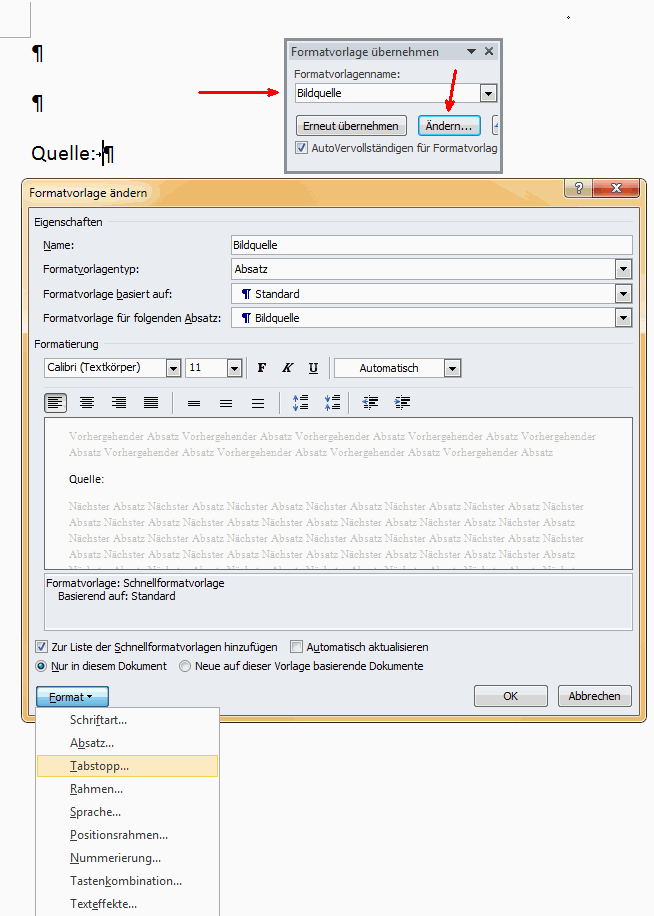Center paragraph text alignment icon
The height and width of the screenshot is (916, 654).
(x=87, y=403)
